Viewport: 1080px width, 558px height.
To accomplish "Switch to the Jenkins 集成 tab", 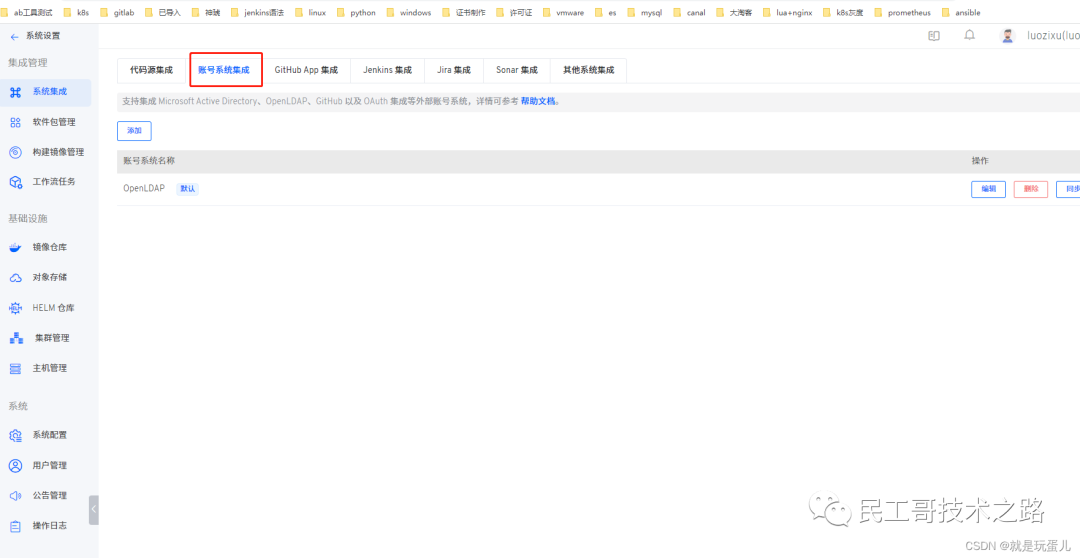I will coord(387,70).
